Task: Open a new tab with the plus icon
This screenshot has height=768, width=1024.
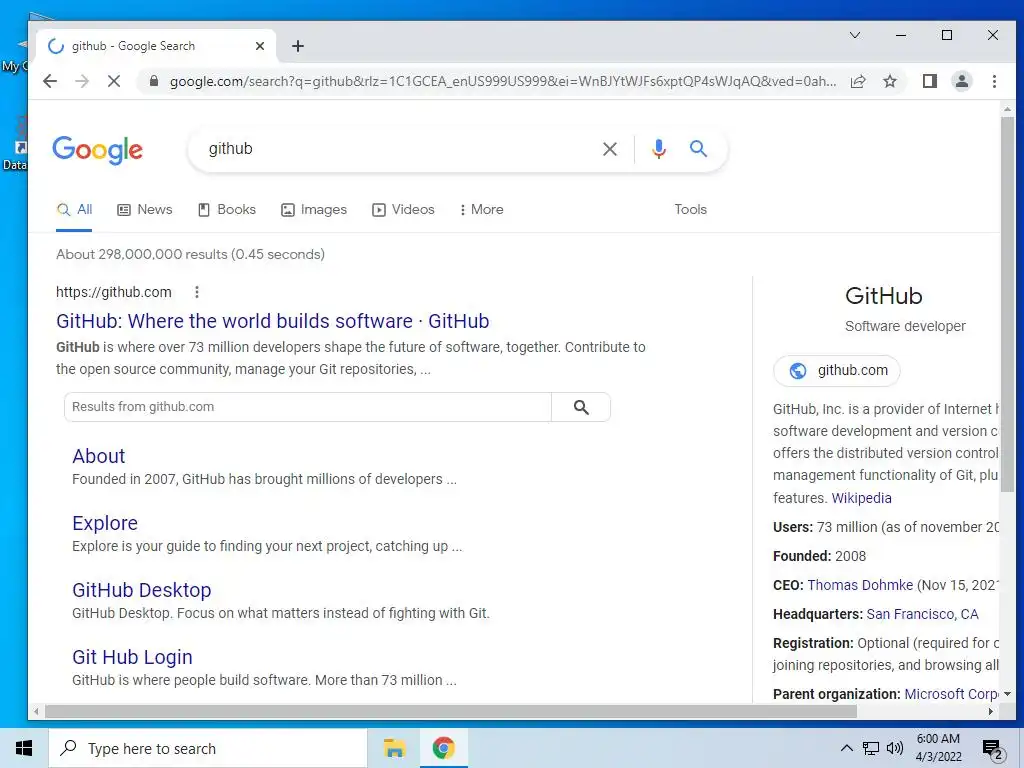Action: point(298,46)
